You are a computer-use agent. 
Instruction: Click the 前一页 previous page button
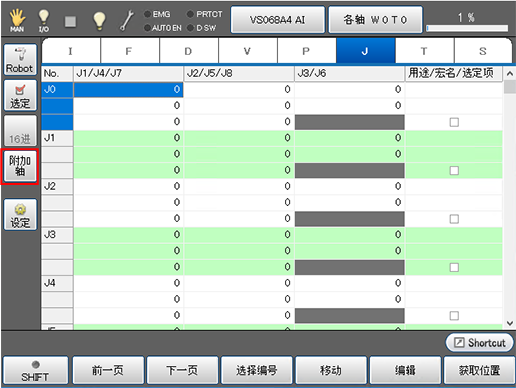[108, 370]
